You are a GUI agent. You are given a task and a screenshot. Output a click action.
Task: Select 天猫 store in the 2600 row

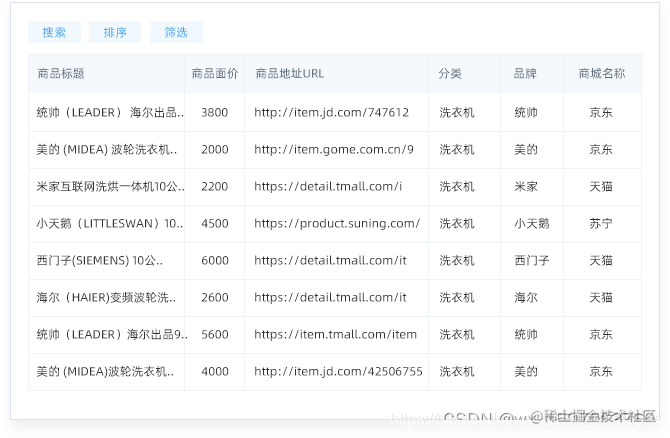click(601, 297)
